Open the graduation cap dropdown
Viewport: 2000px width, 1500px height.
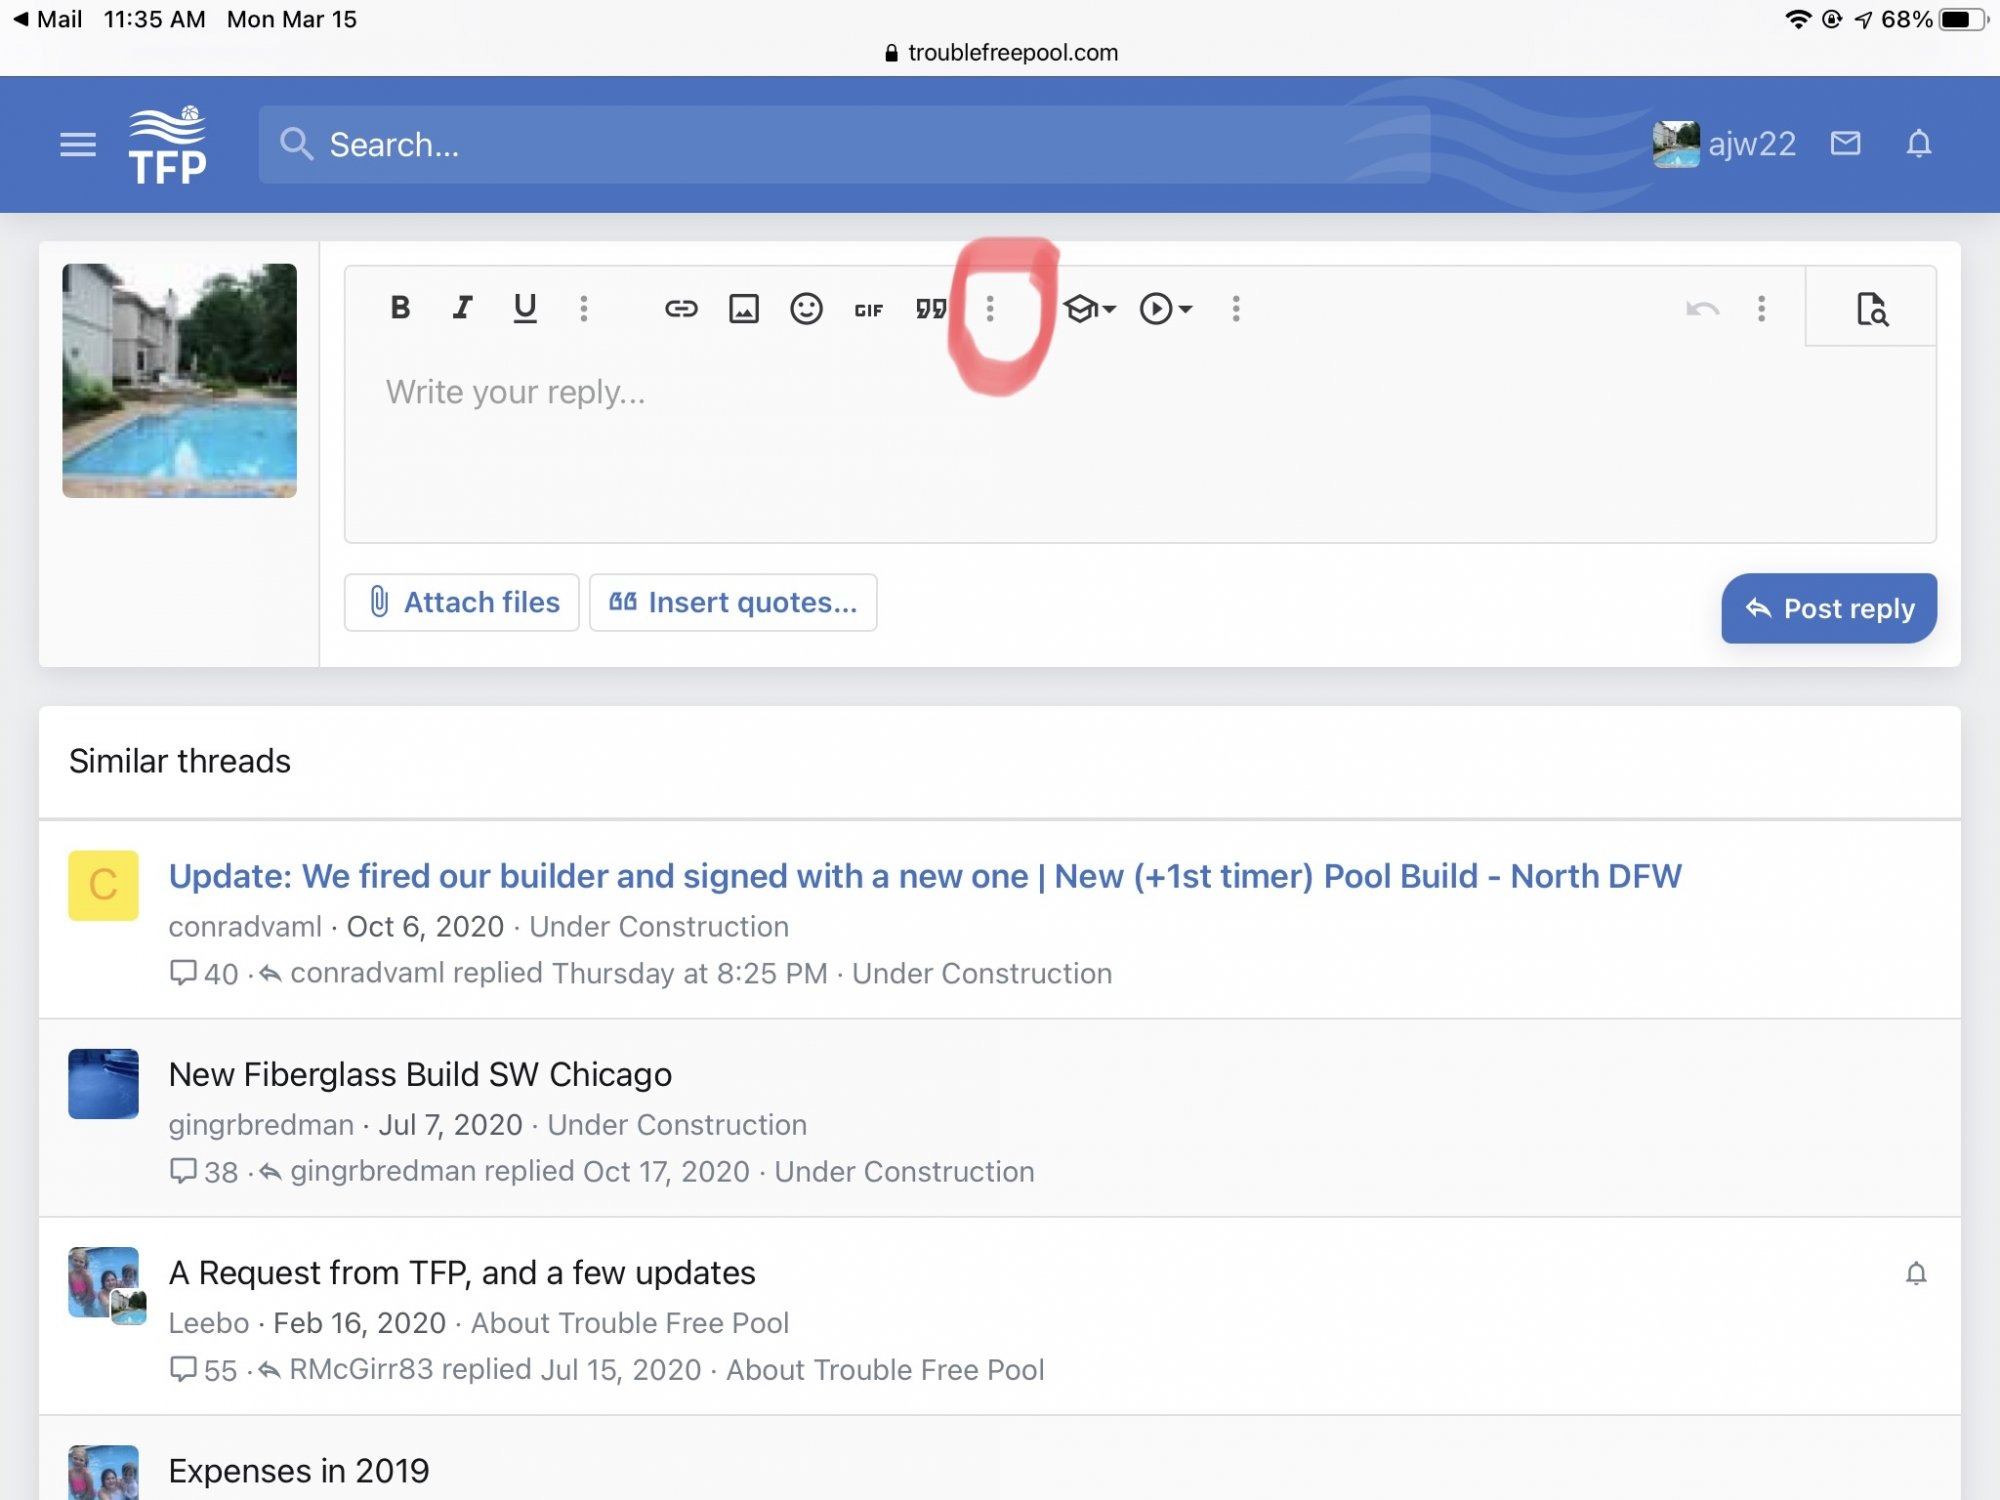click(1089, 308)
